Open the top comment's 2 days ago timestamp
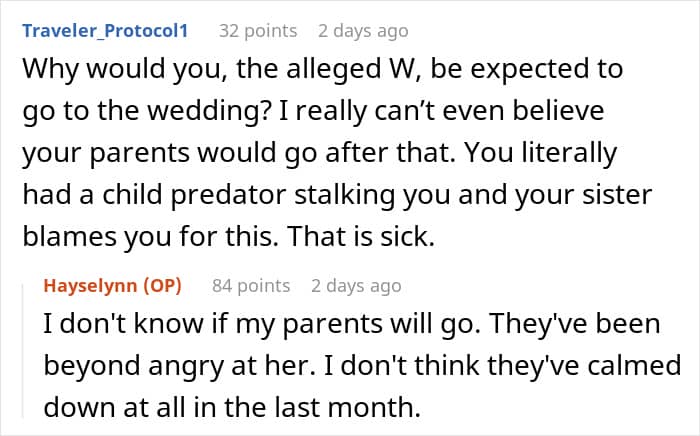 363,31
